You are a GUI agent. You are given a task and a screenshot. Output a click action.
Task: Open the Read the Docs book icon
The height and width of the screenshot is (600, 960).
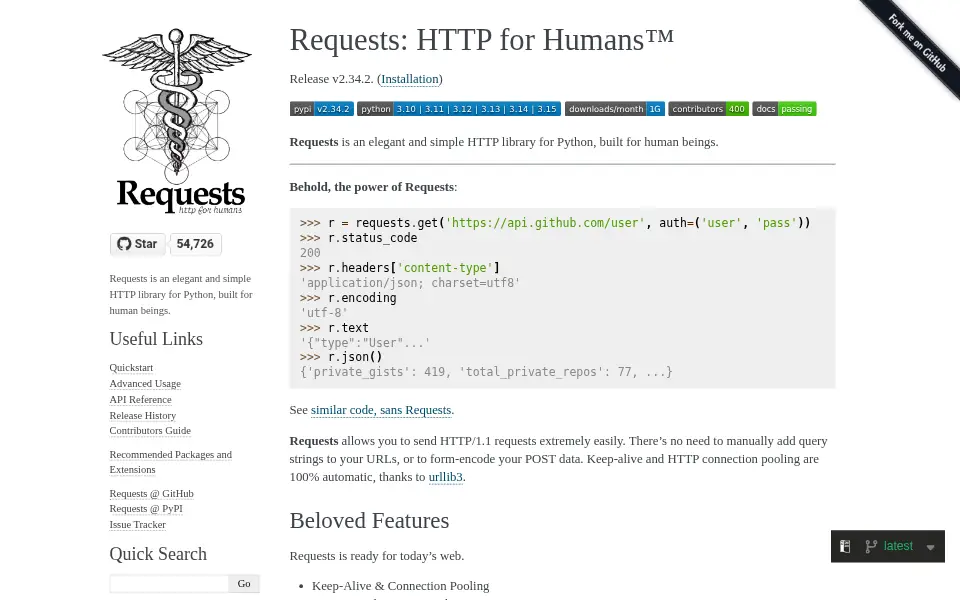845,546
